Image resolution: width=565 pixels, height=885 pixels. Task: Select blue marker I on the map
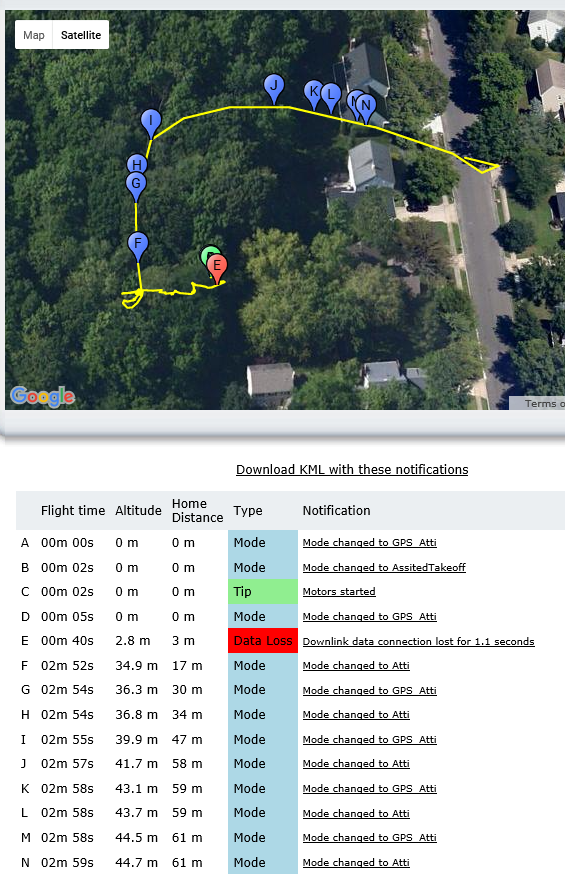[151, 124]
